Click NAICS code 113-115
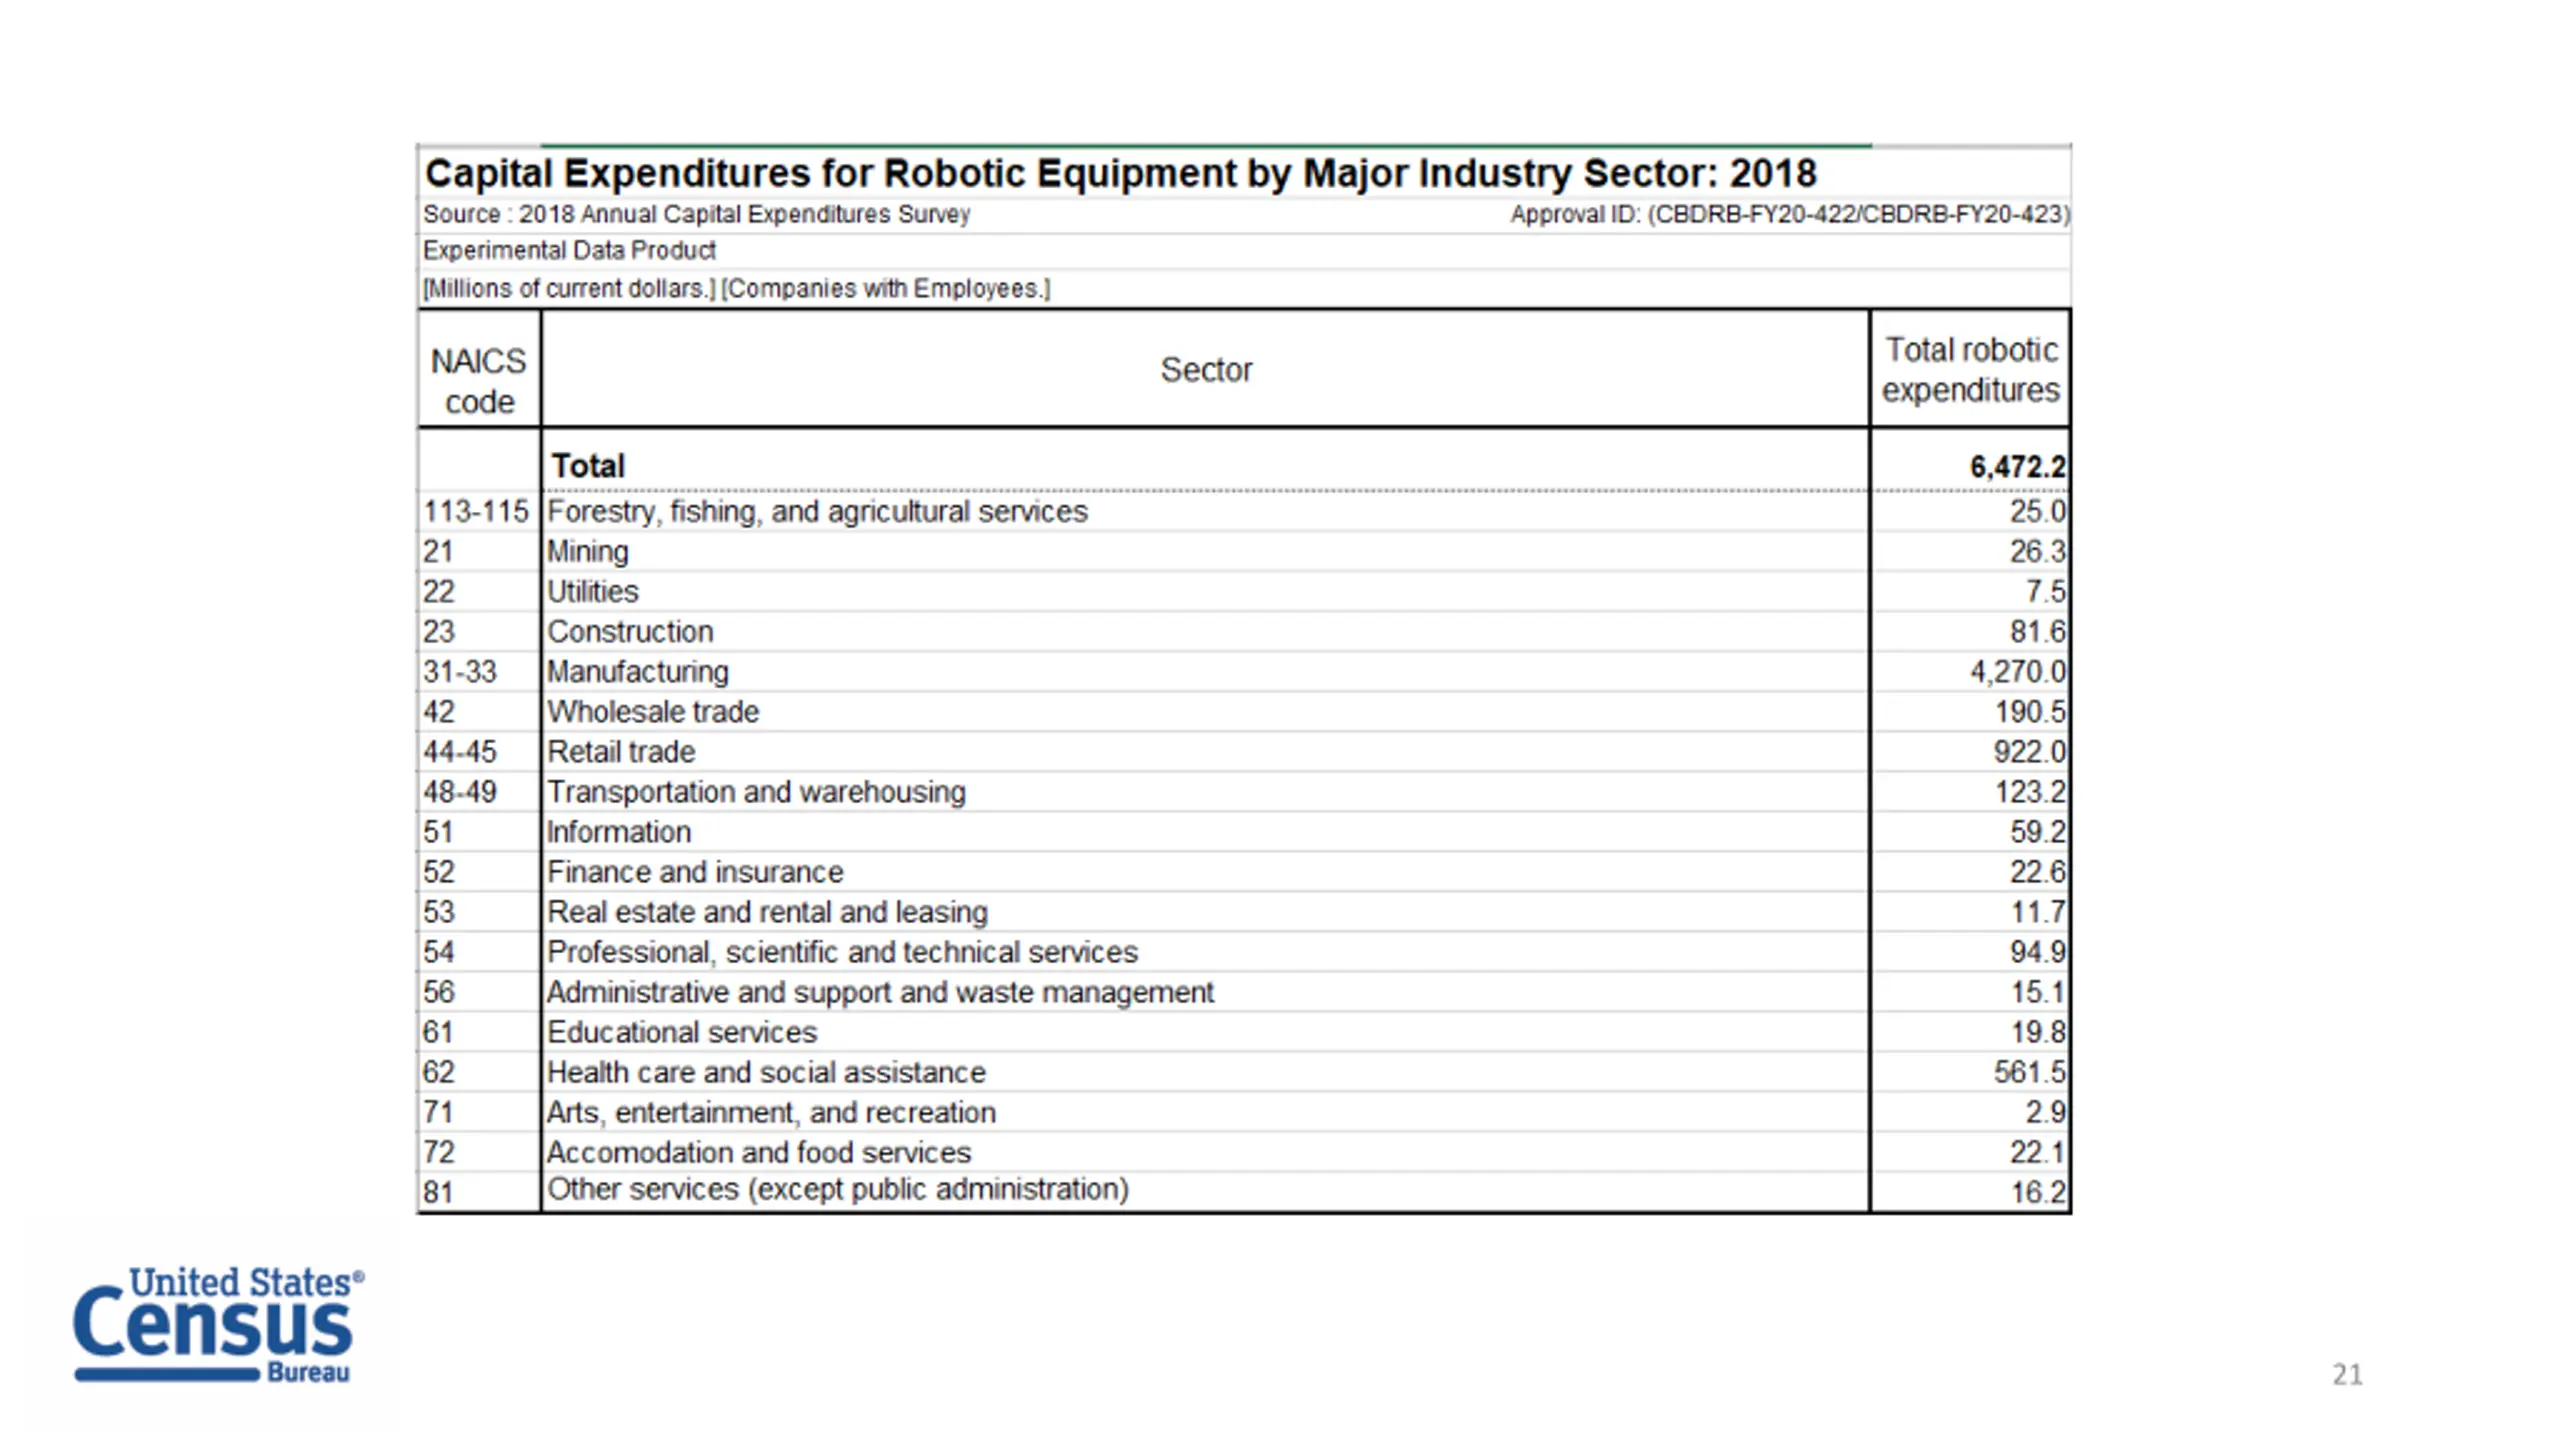The height and width of the screenshot is (1440, 2560). 475,512
